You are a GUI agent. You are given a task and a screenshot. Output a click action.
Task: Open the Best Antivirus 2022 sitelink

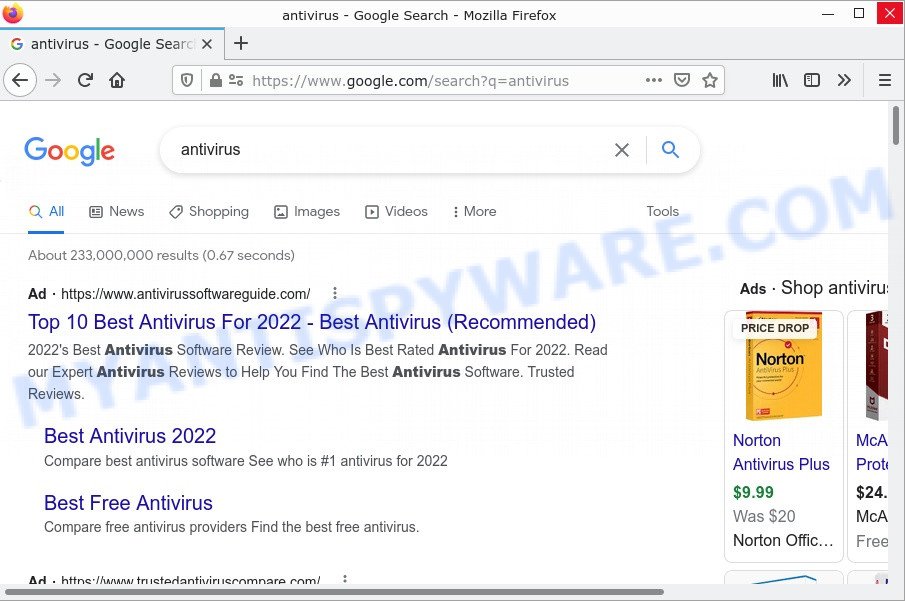coord(130,436)
